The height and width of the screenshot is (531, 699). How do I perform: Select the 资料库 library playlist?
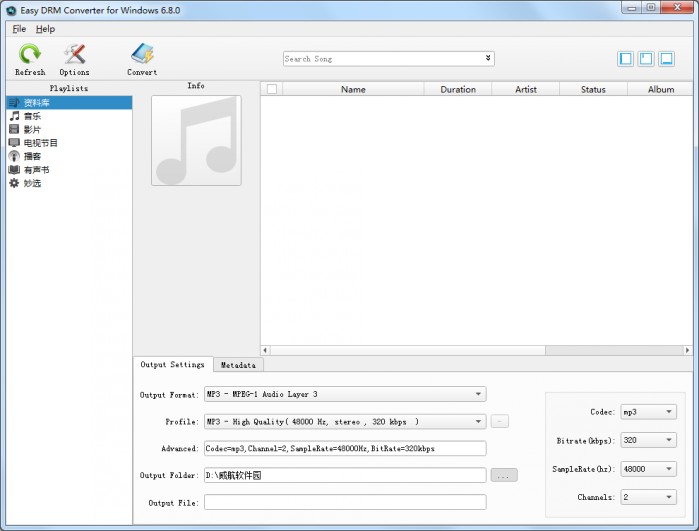click(69, 103)
